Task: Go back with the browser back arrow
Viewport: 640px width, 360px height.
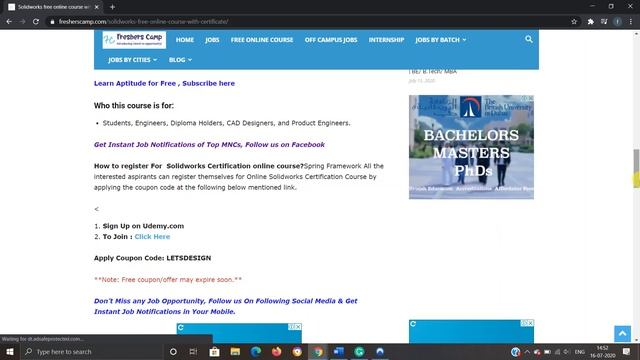Action: [x=9, y=22]
